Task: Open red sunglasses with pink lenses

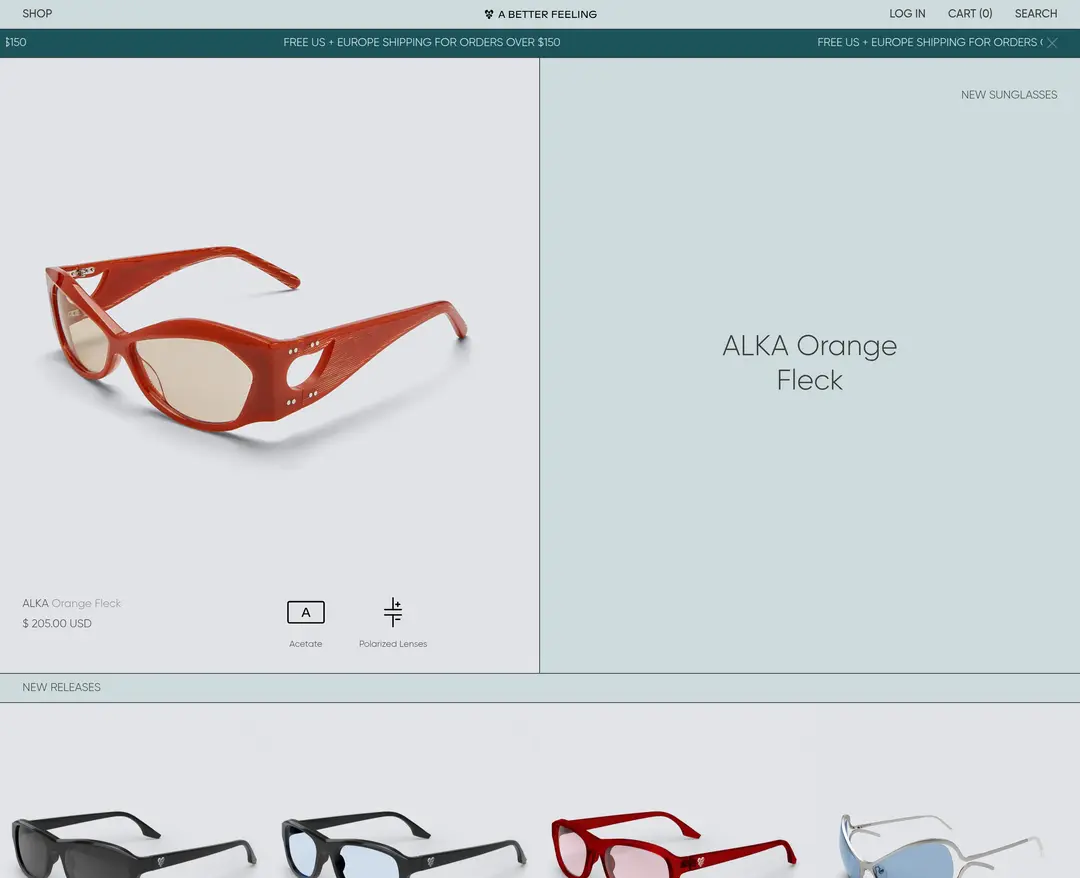Action: (674, 844)
